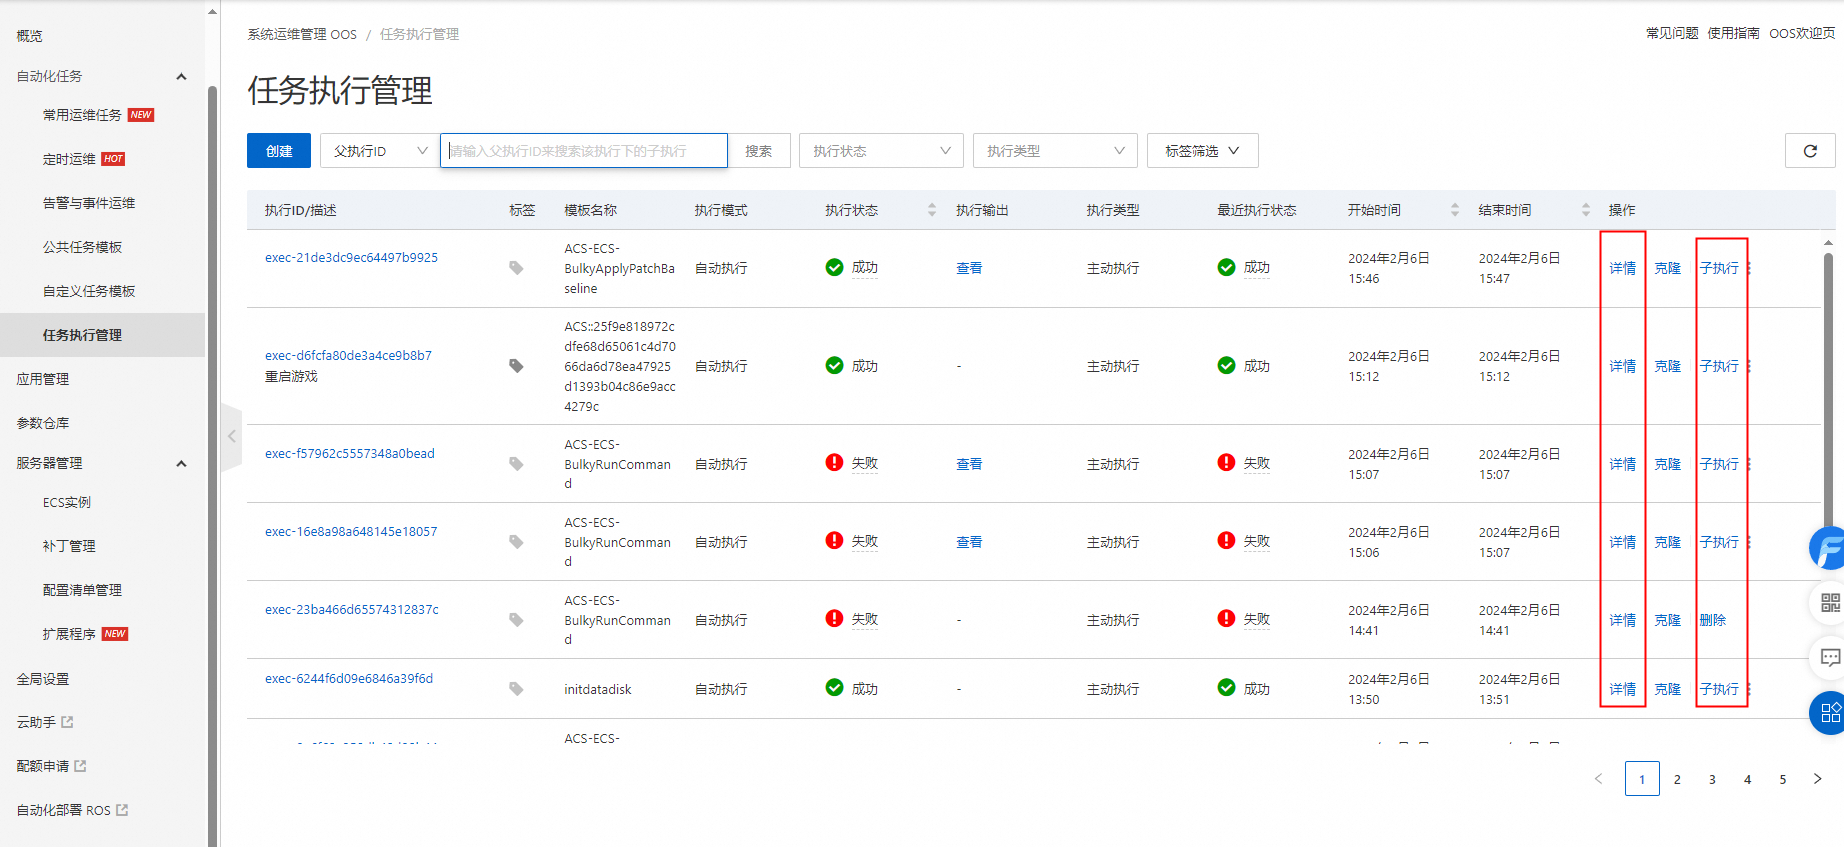Click 查看 output for exec-16e8a98a648145e18057
Image resolution: width=1844 pixels, height=847 pixels.
(969, 542)
